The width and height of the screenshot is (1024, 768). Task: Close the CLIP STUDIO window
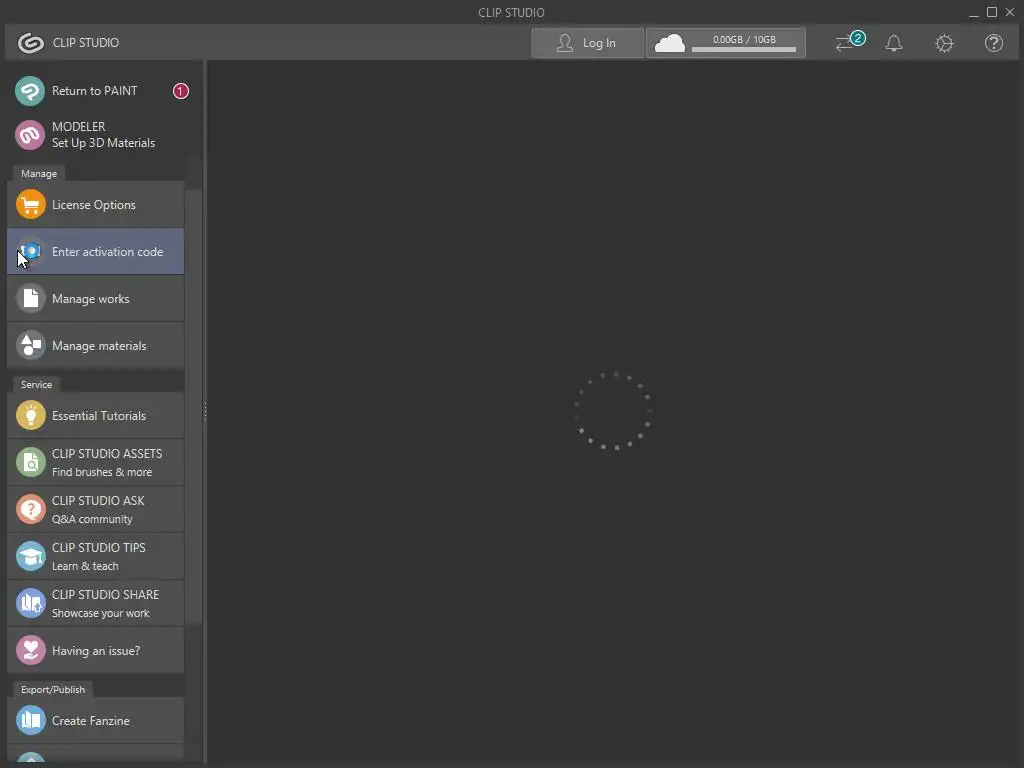click(x=1010, y=12)
